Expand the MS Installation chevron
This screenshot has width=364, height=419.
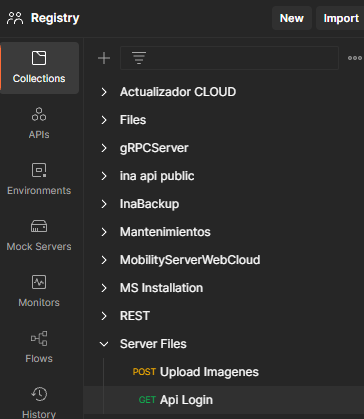pos(104,288)
